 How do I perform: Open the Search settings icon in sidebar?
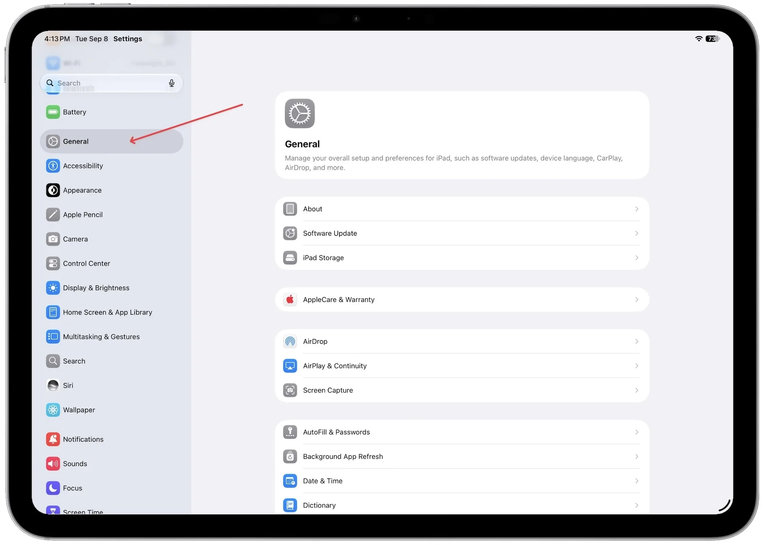(53, 361)
